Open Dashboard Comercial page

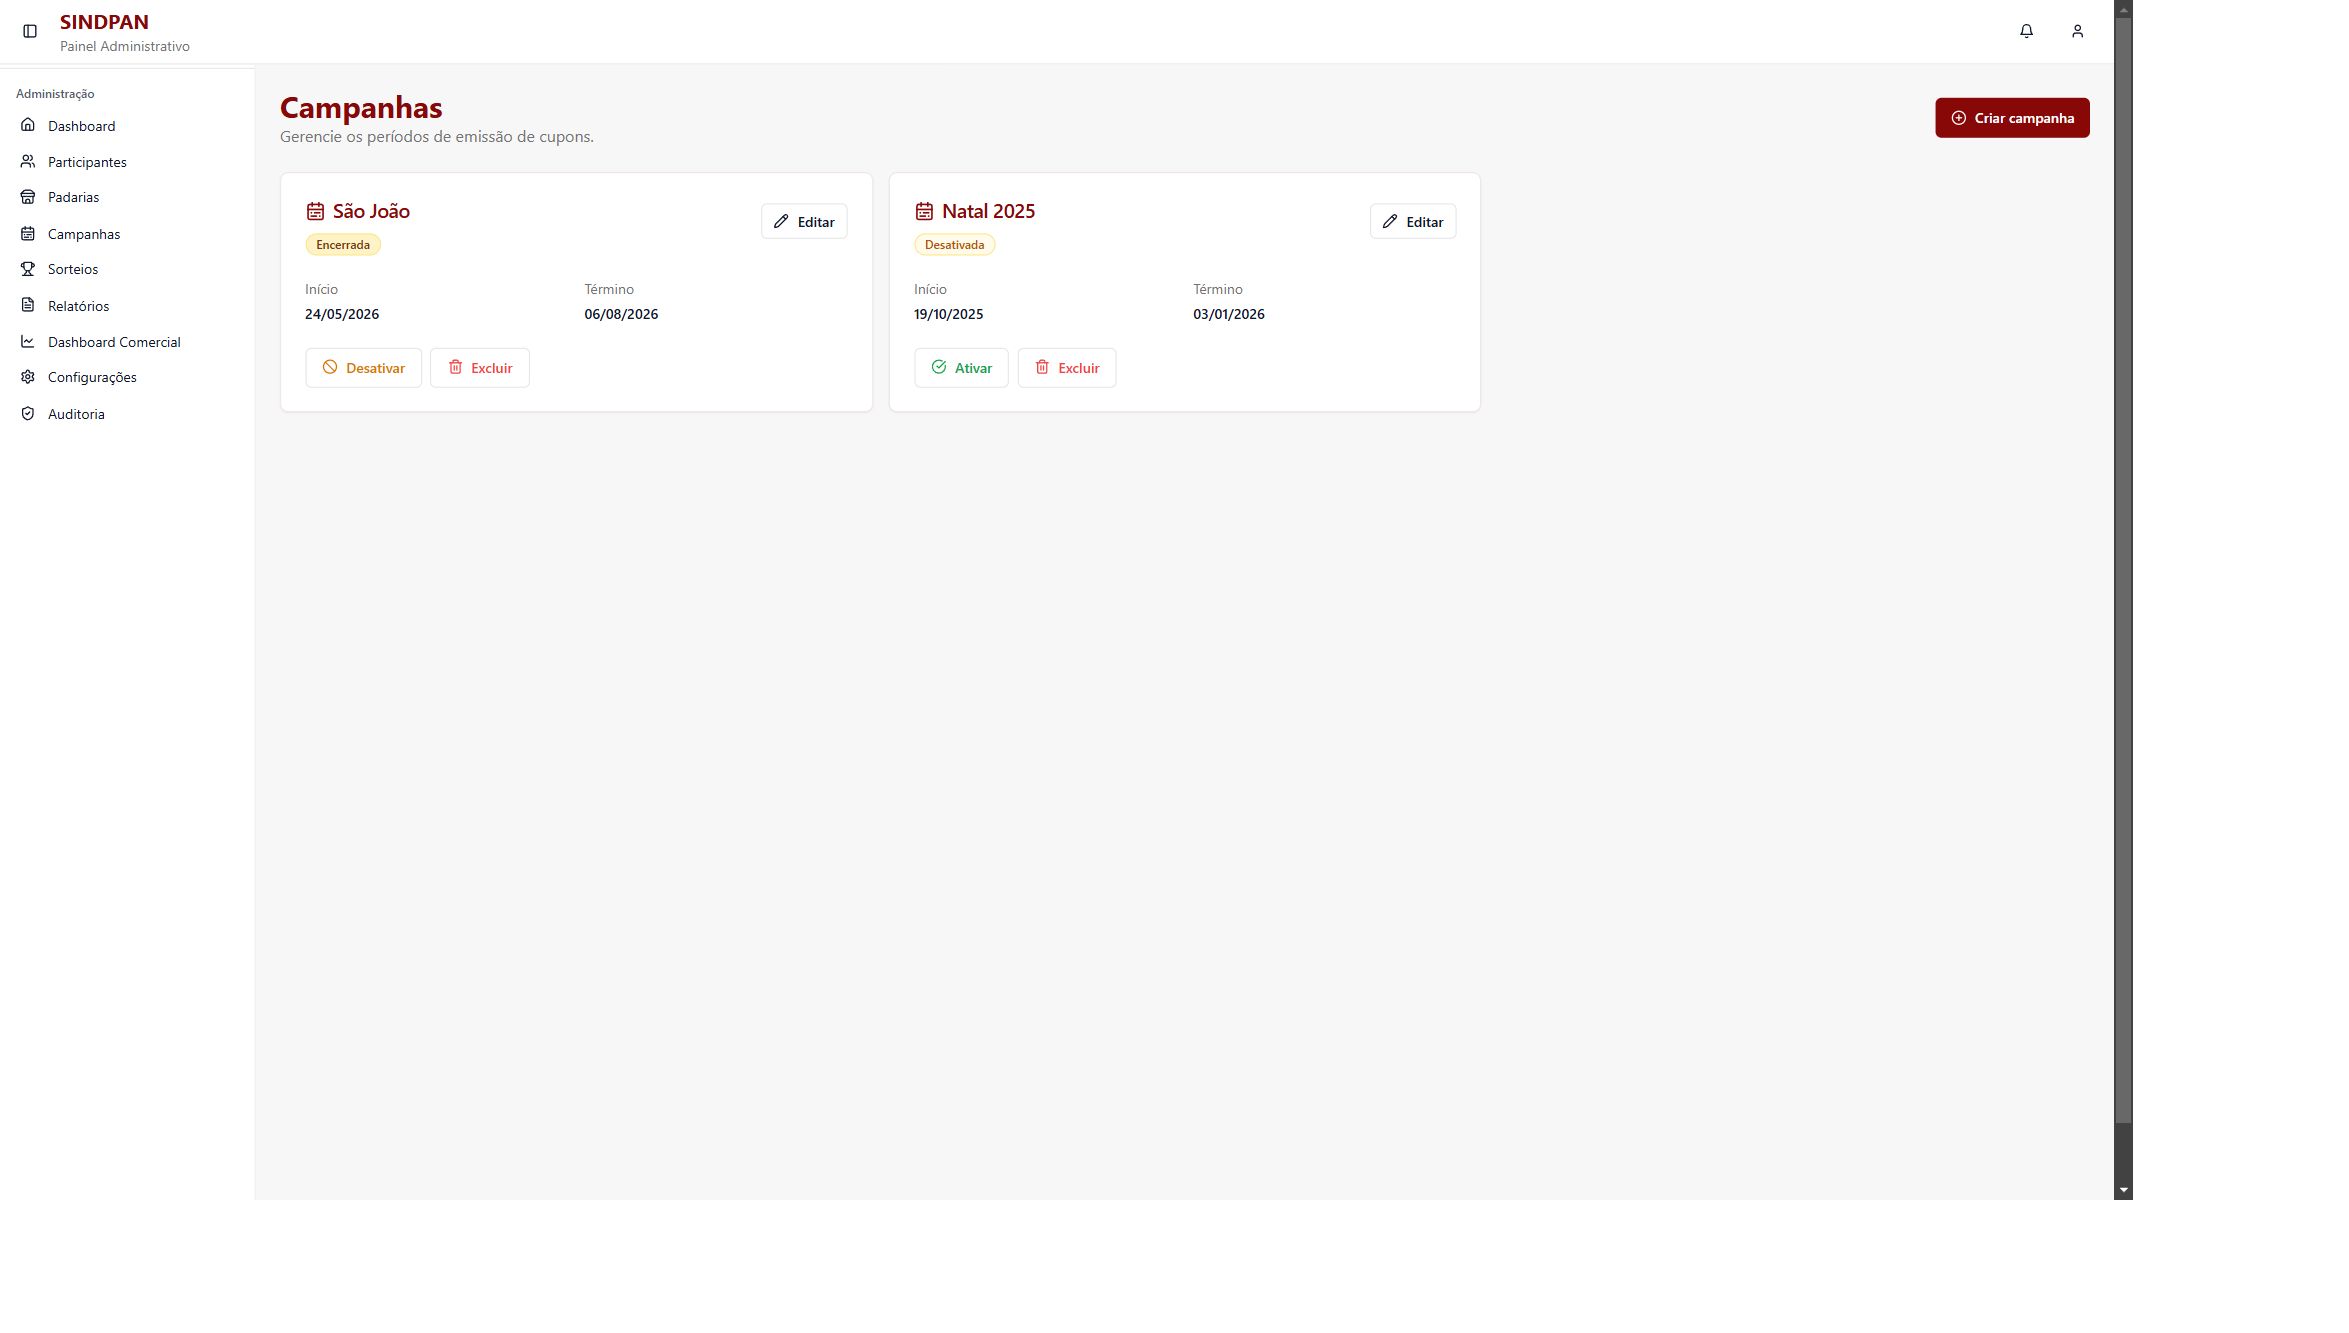click(x=127, y=342)
